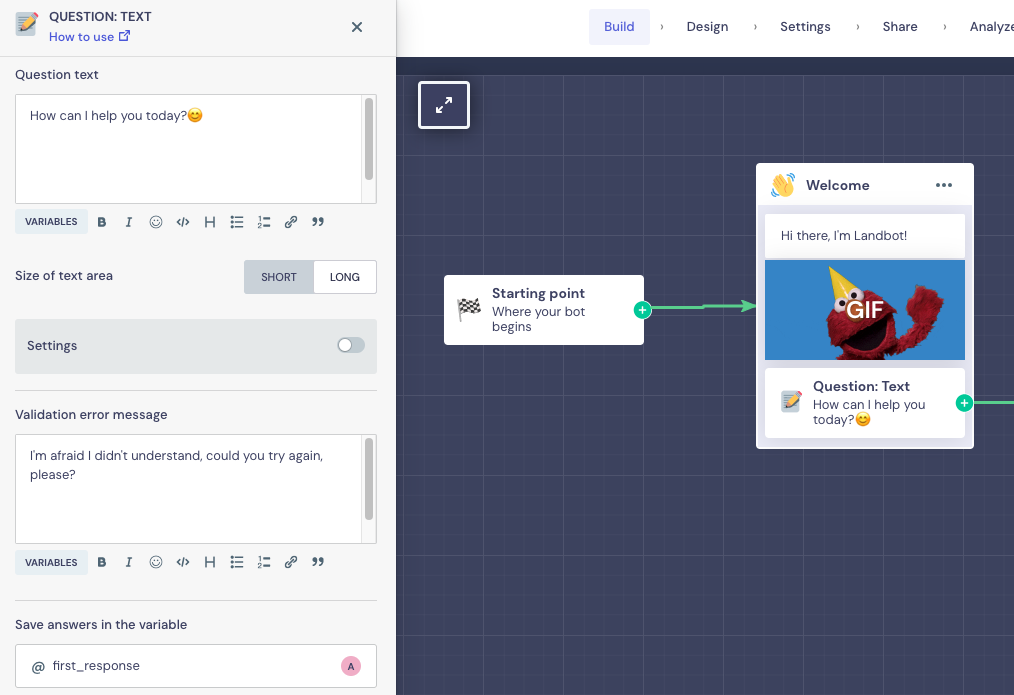The height and width of the screenshot is (695, 1014).
Task: Click quote icon under Validation error message
Action: [318, 562]
